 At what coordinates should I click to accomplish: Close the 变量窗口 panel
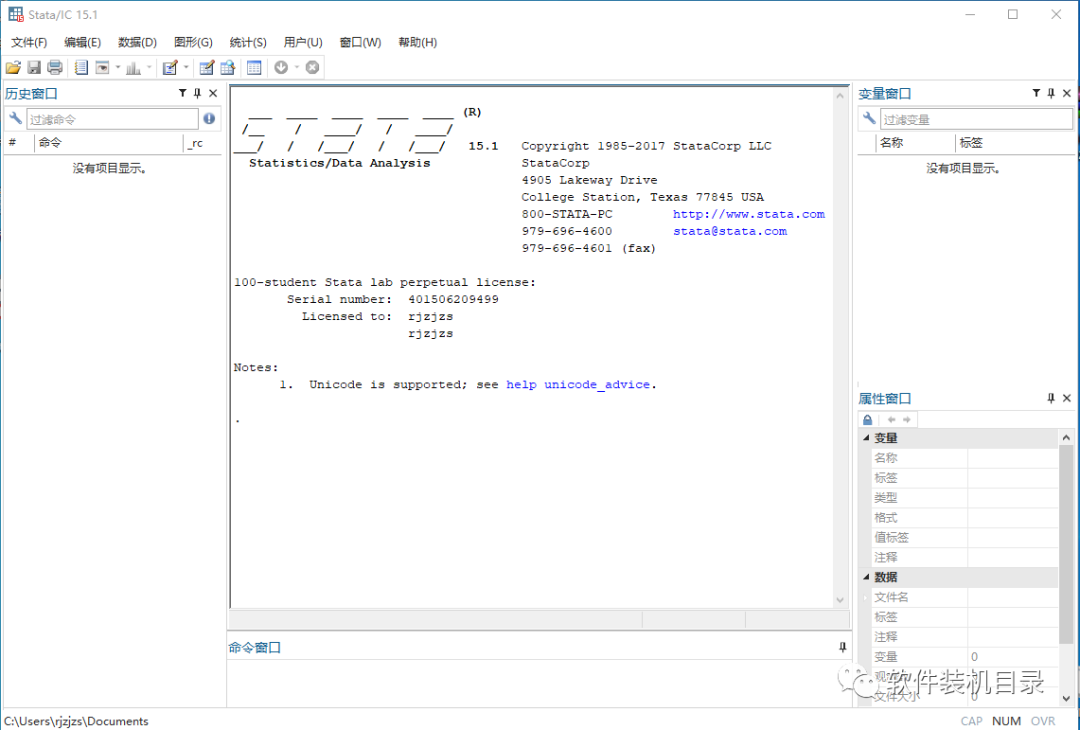coord(1067,93)
